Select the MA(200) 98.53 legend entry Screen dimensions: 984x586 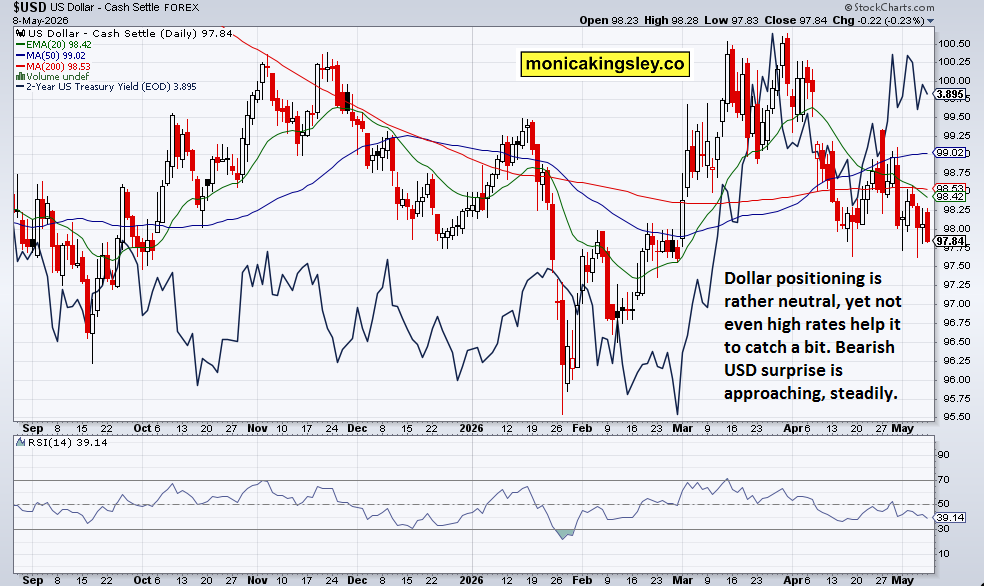[58, 66]
